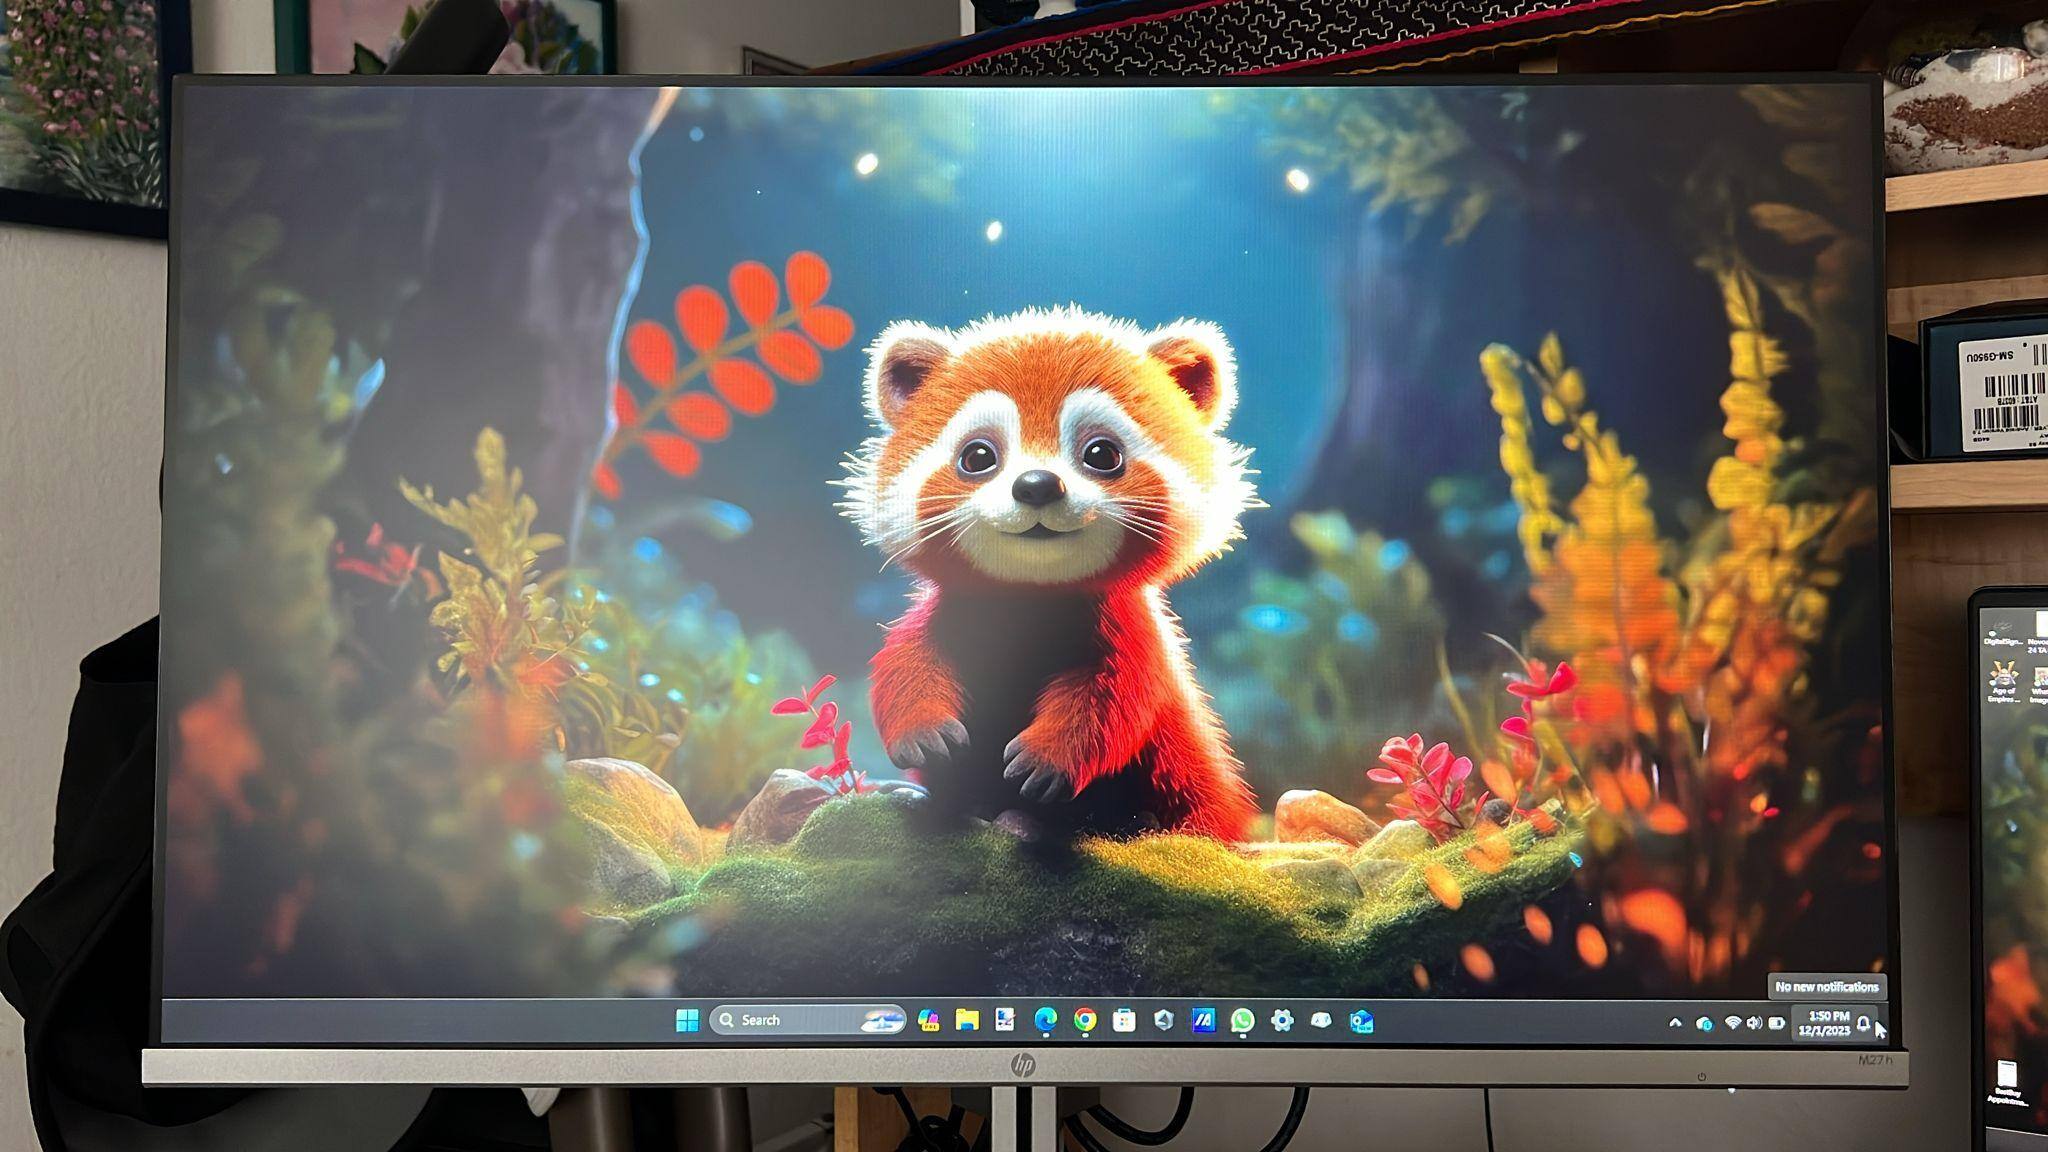This screenshot has width=2048, height=1152.
Task: Open Settings gear in taskbar
Action: pyautogui.click(x=1282, y=1020)
